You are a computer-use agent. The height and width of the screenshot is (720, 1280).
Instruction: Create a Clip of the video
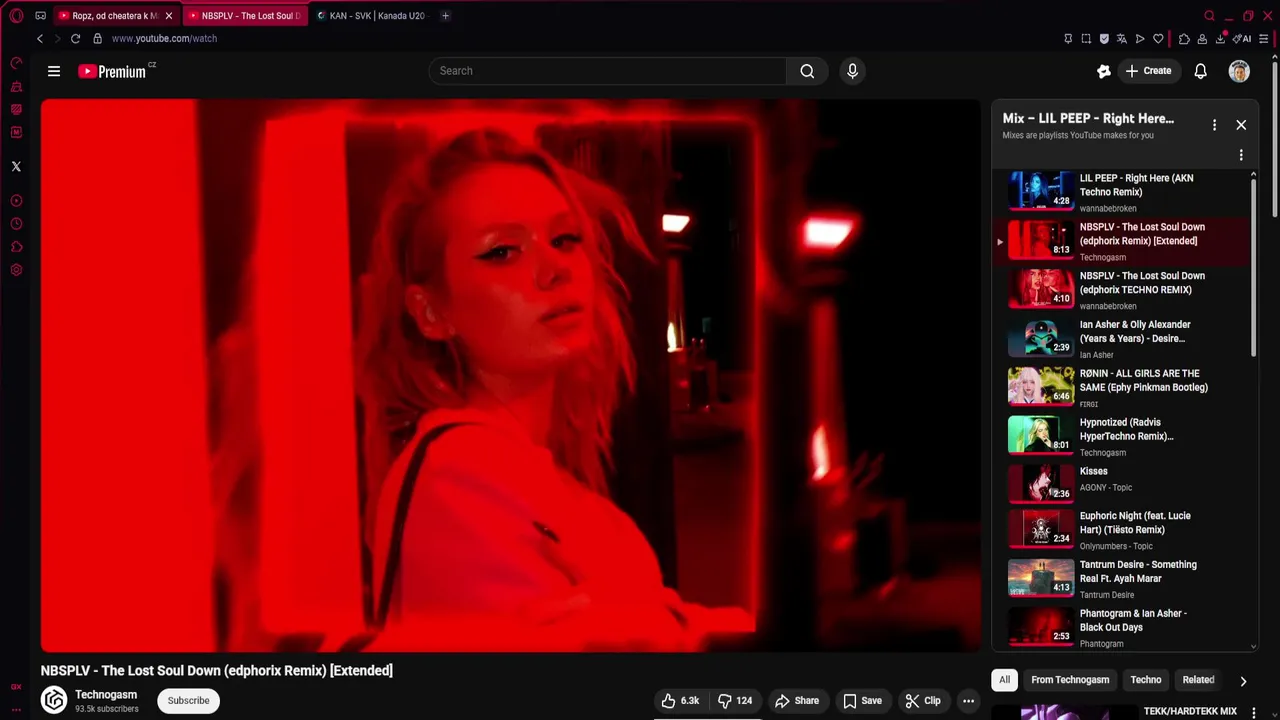pos(923,701)
